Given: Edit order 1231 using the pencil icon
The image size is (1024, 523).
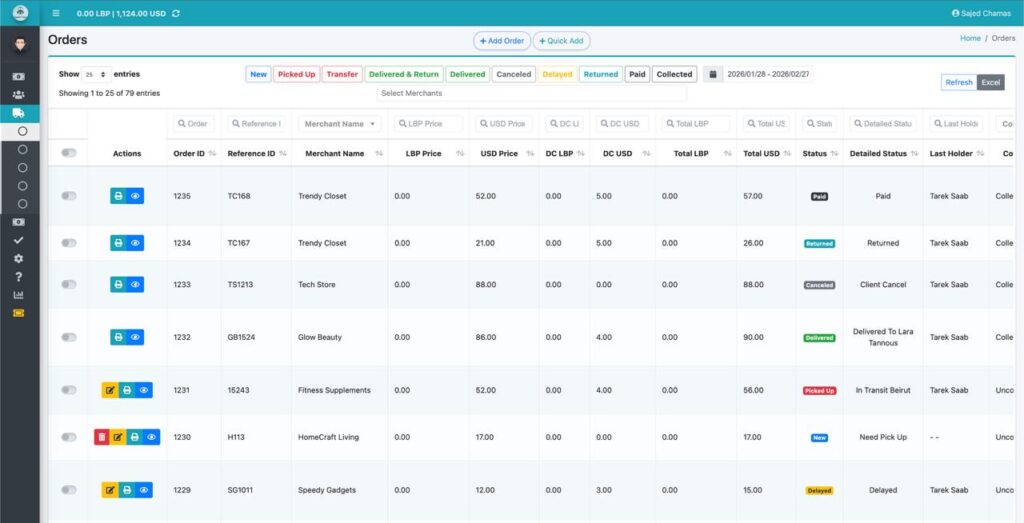Looking at the screenshot, I should point(109,390).
